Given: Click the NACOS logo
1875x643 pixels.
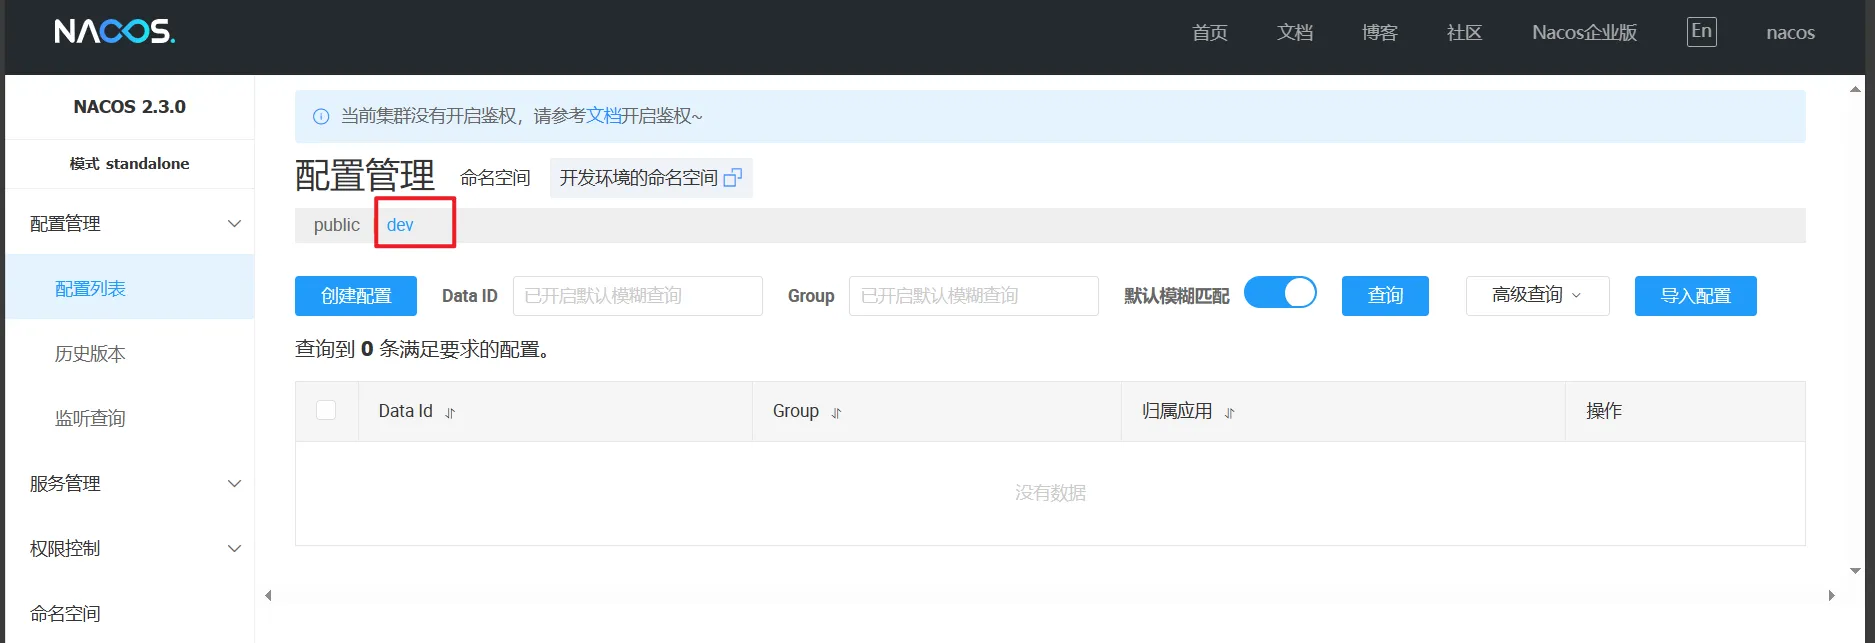Looking at the screenshot, I should (x=114, y=32).
